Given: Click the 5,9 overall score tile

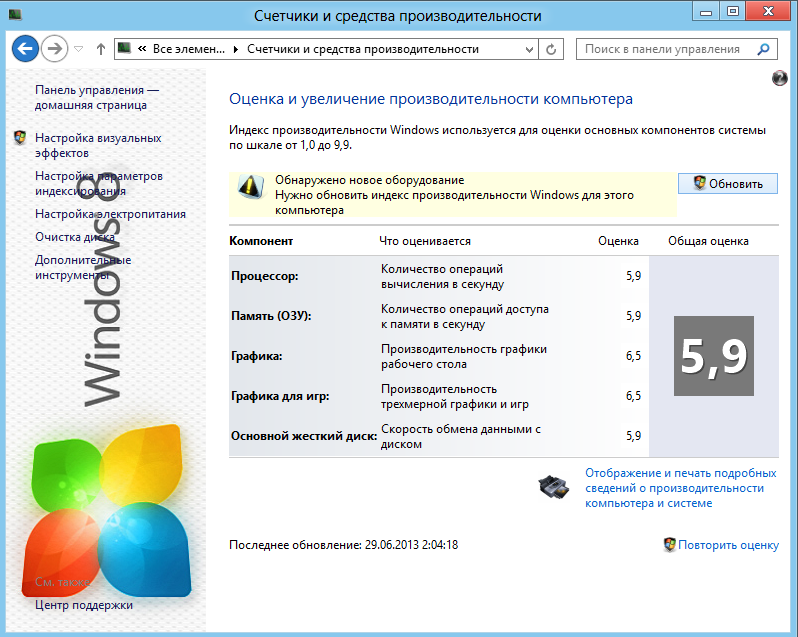Looking at the screenshot, I should [x=714, y=356].
